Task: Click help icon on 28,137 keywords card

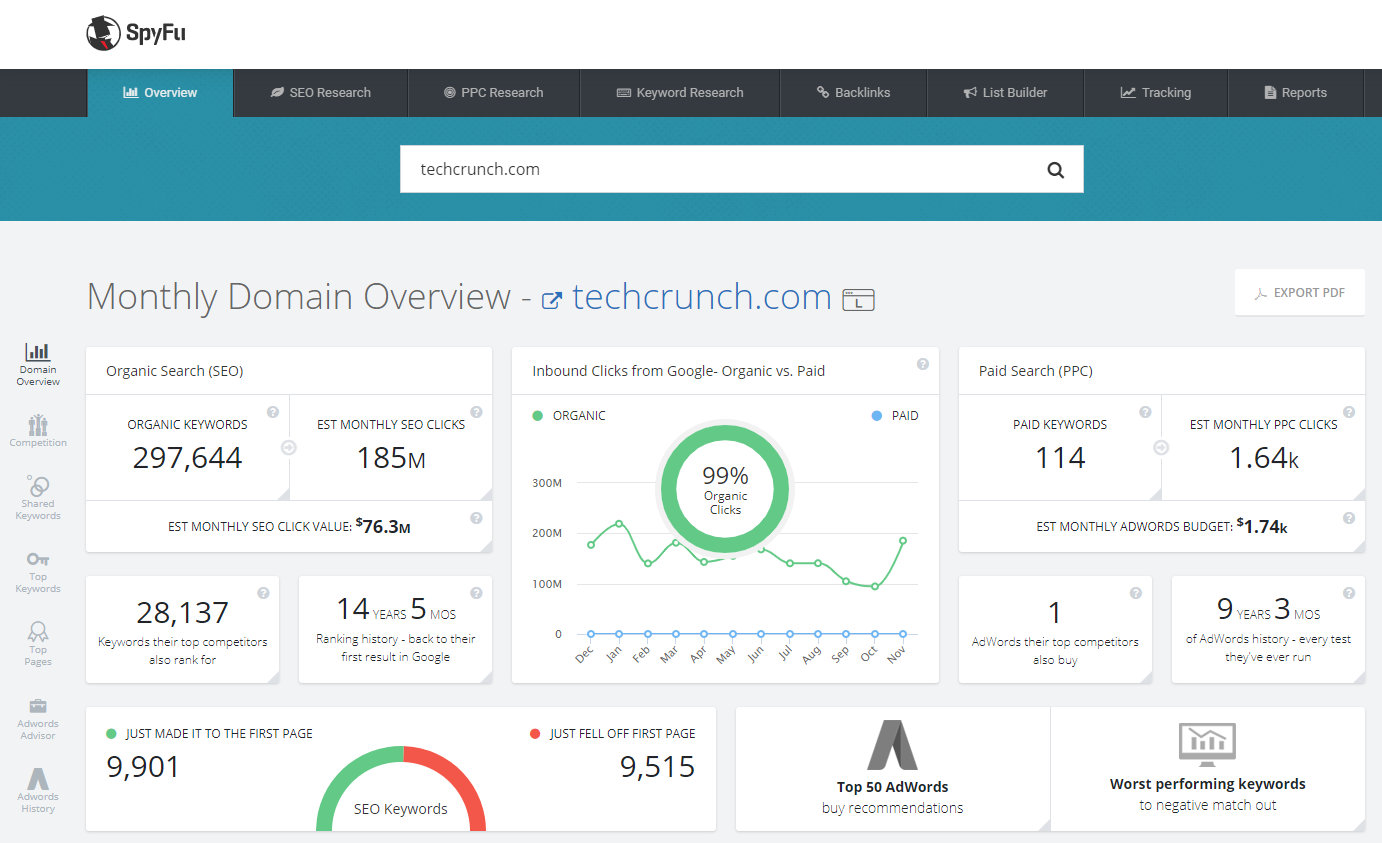Action: pos(263,593)
